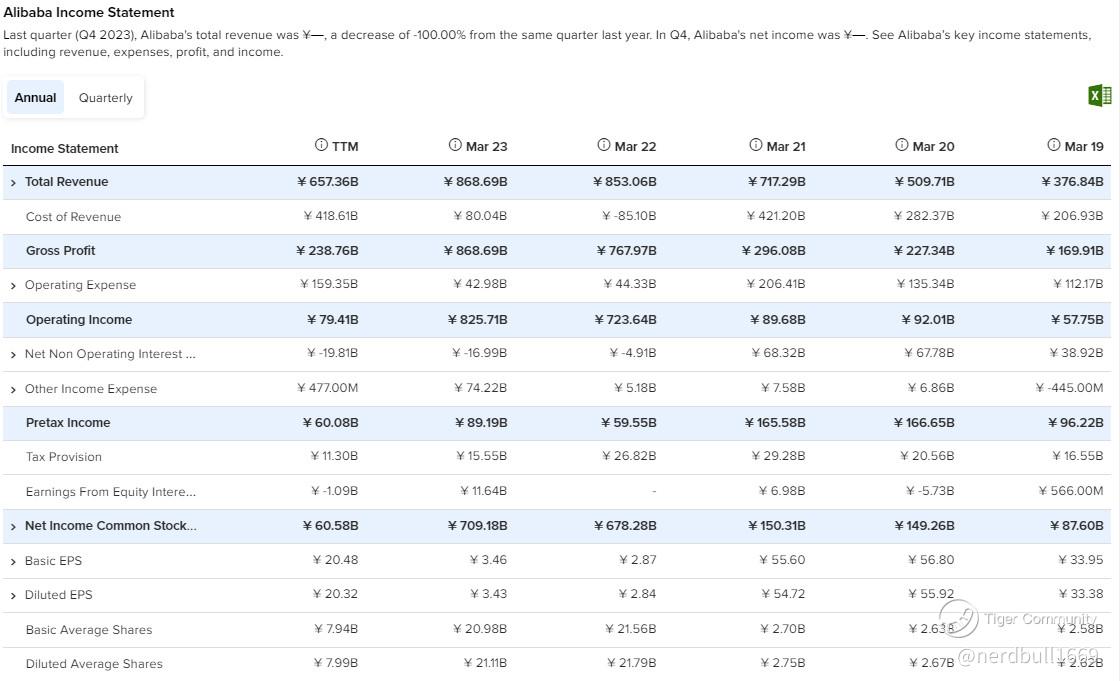Expand the Operating Expense row
Viewport: 1120px width, 681px height.
tap(13, 286)
